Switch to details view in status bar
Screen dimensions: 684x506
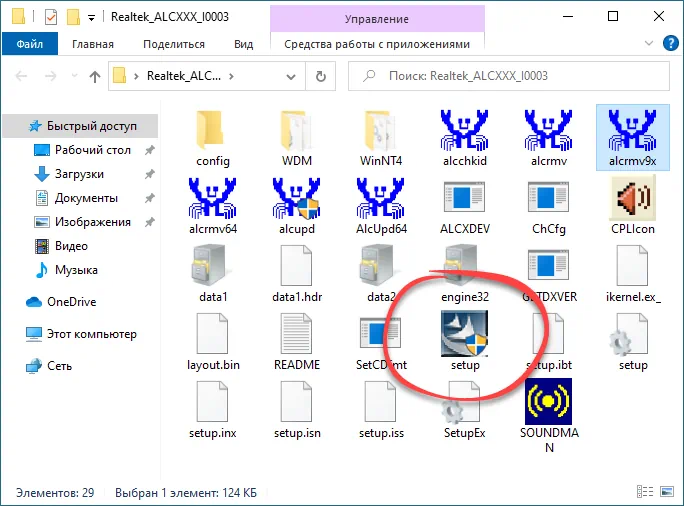(x=645, y=492)
